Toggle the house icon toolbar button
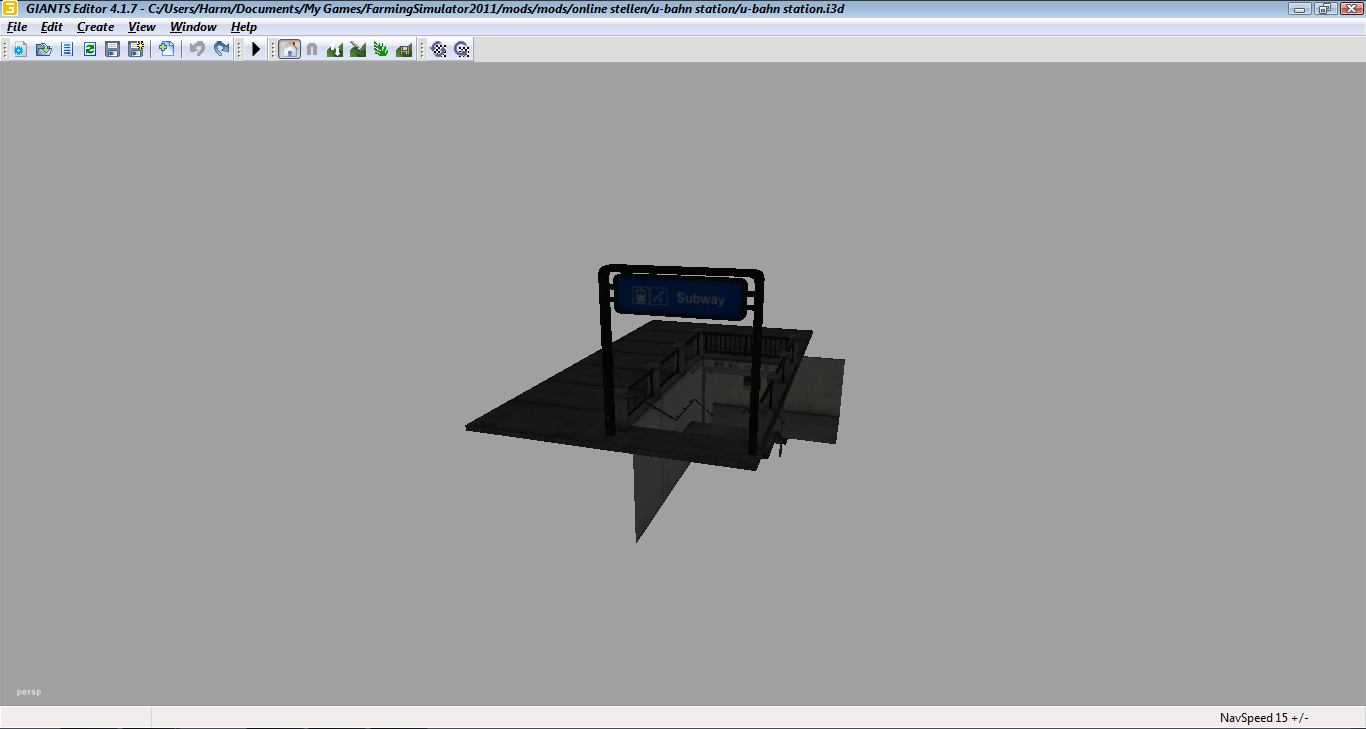 point(289,49)
